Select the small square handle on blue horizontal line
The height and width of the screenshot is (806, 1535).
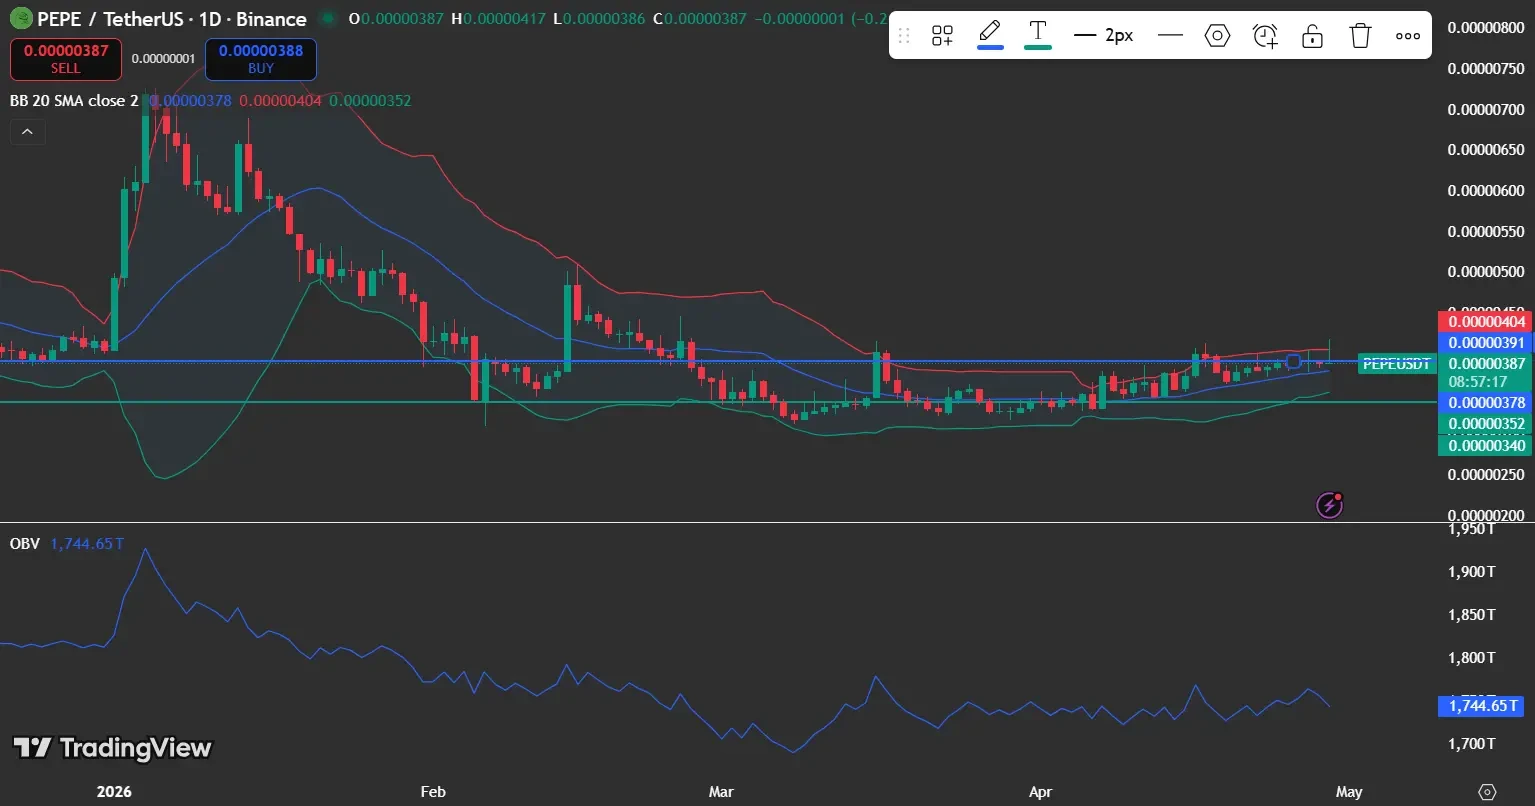1293,361
